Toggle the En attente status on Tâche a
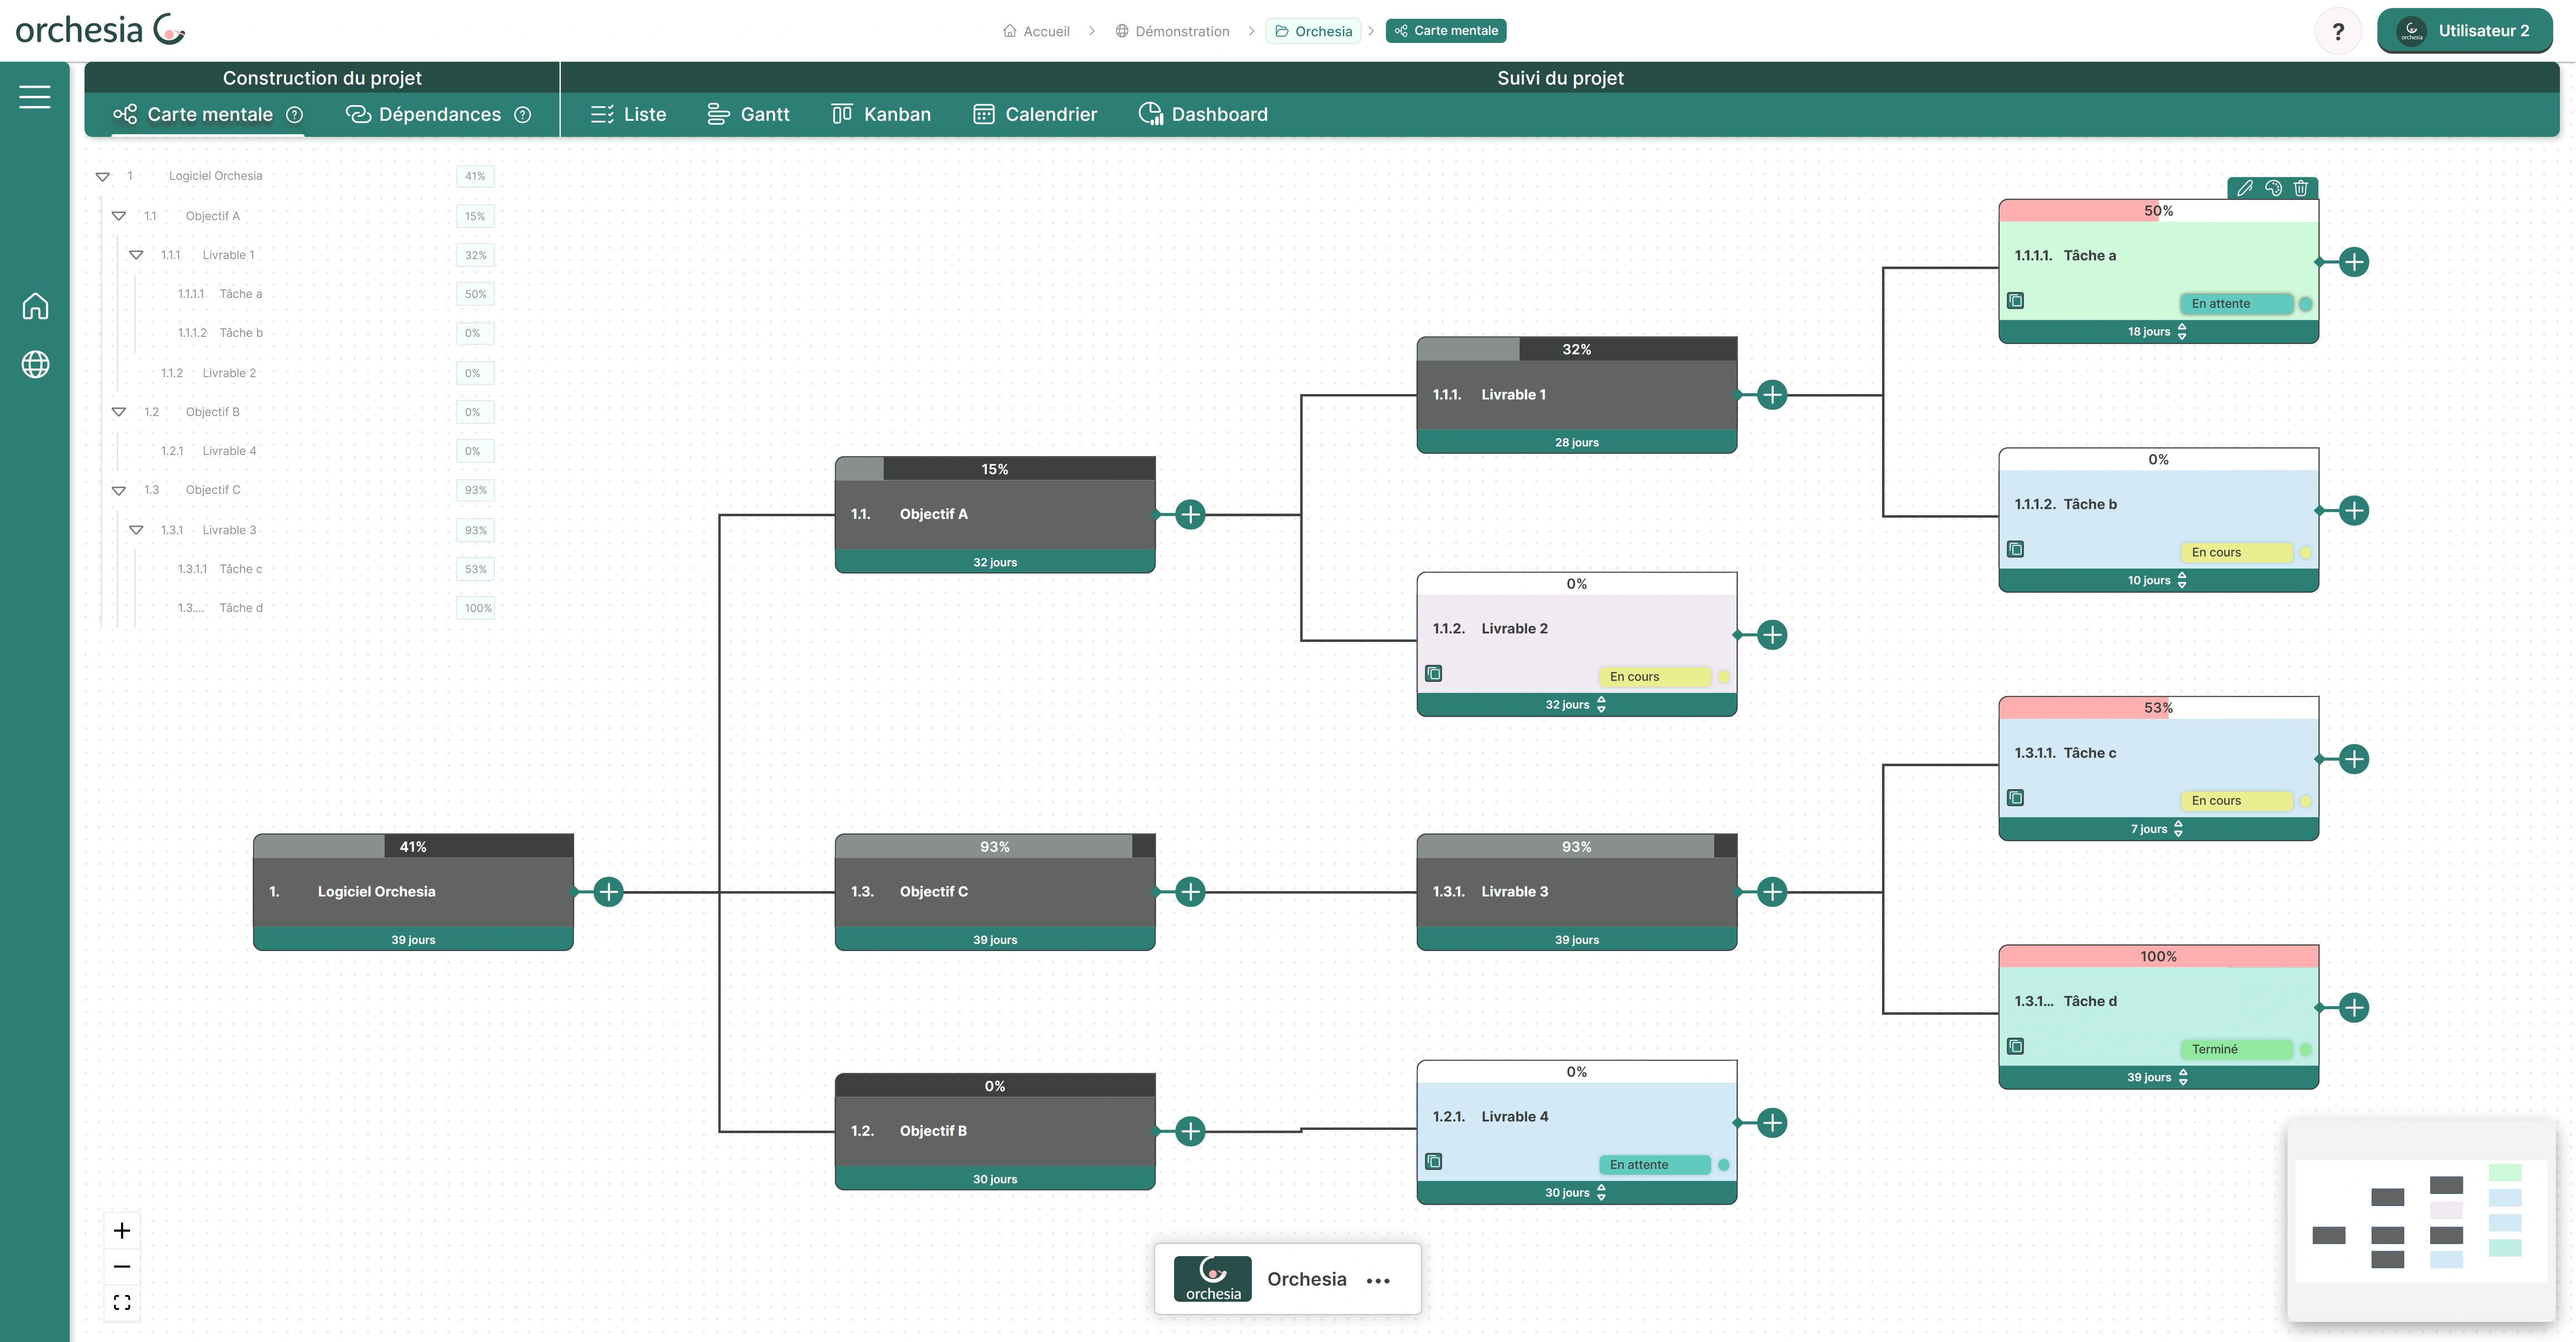The width and height of the screenshot is (2576, 1342). [2236, 304]
